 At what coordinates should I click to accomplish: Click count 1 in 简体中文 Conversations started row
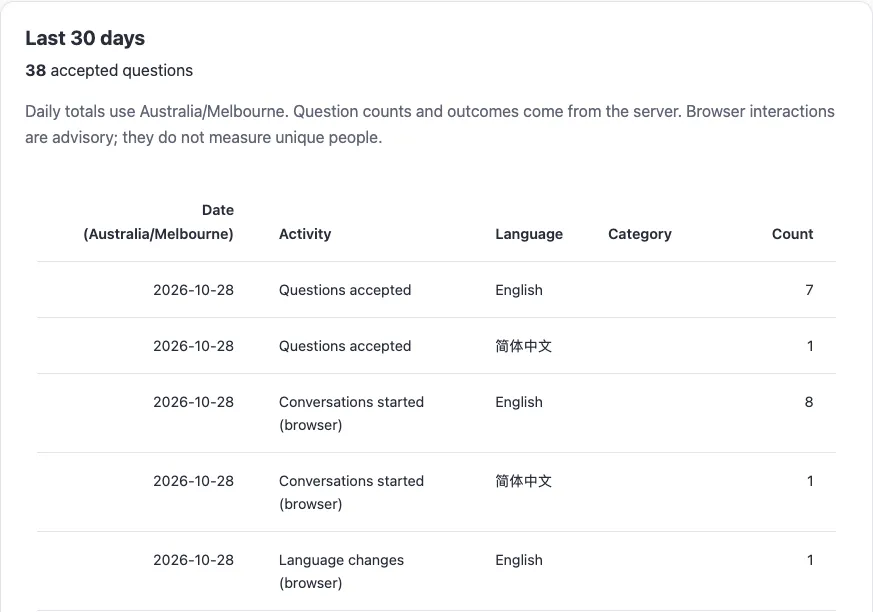810,481
